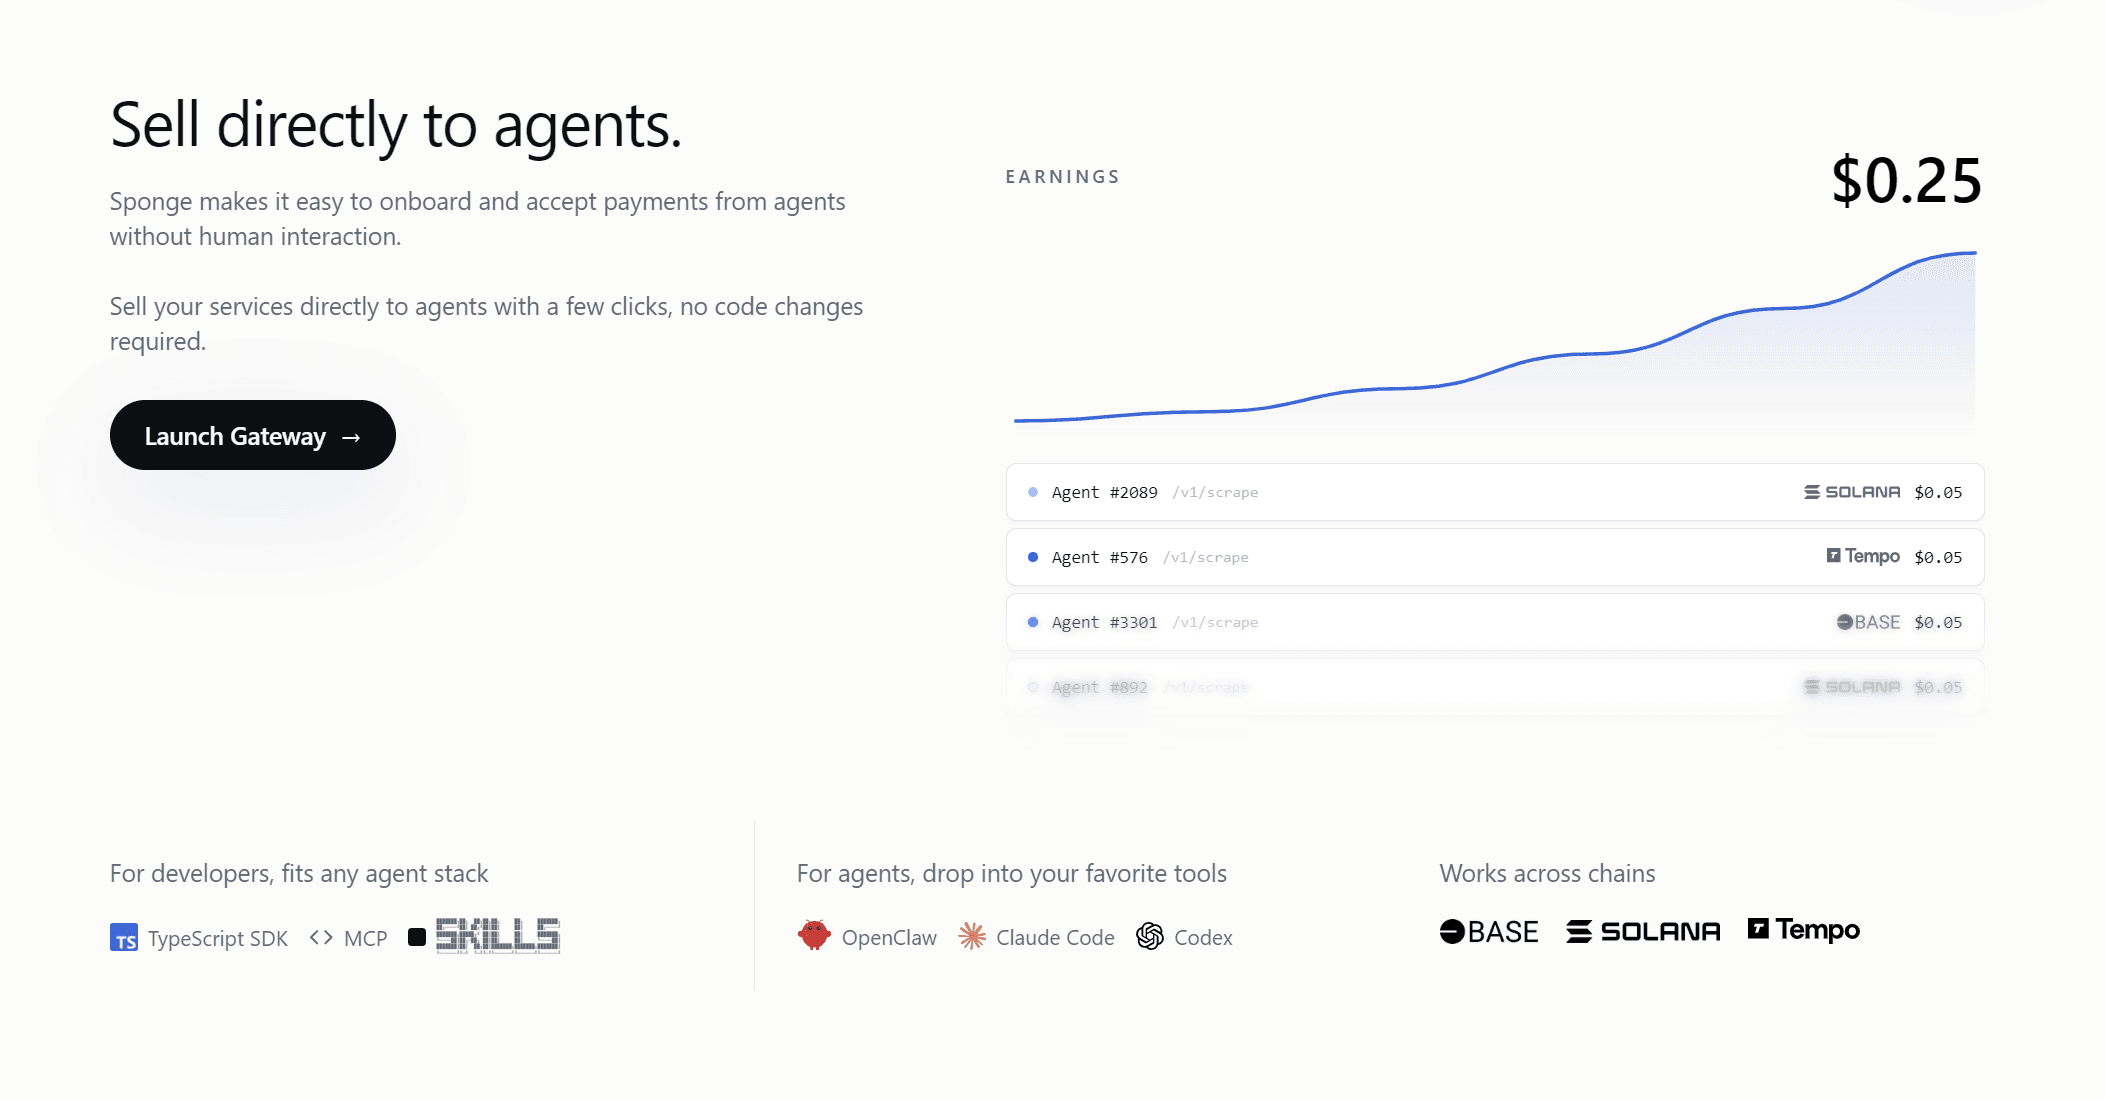Image resolution: width=2105 pixels, height=1099 pixels.
Task: Click the MCP code brackets icon
Action: coord(321,938)
